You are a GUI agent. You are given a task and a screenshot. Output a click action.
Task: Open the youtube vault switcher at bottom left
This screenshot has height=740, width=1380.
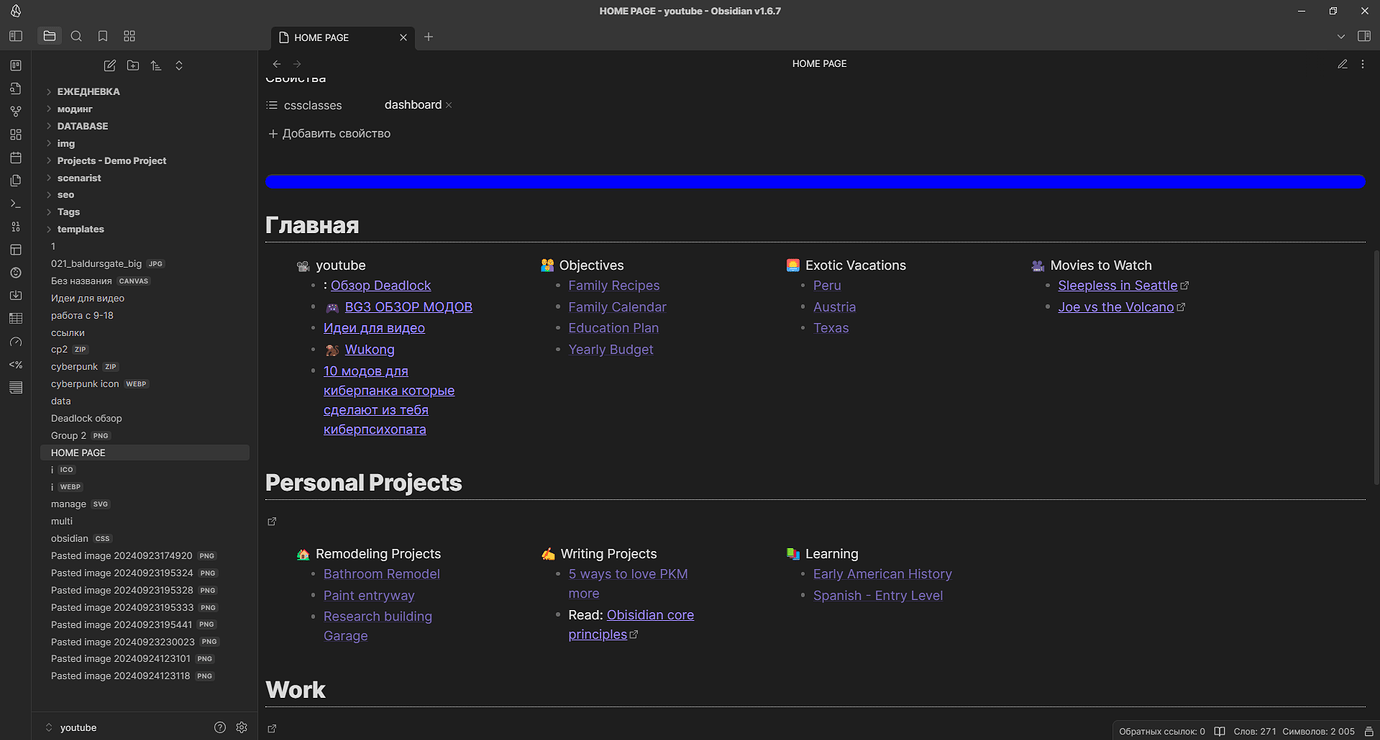tap(78, 727)
